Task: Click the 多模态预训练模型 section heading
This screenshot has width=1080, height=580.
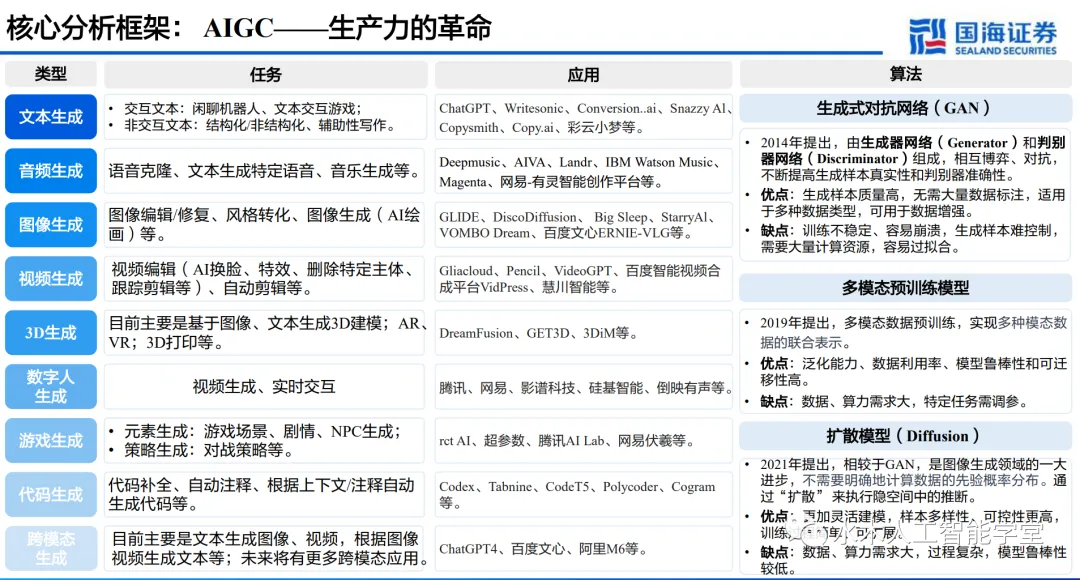Action: 905,288
